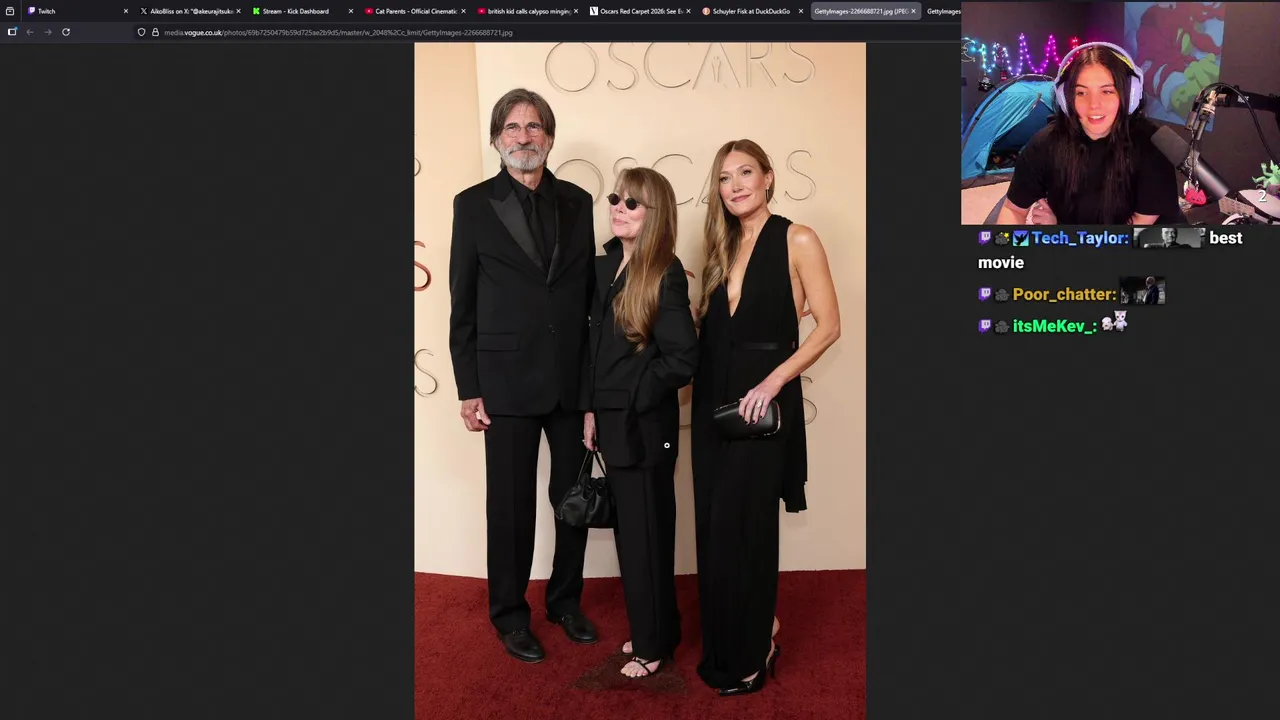The image size is (1280, 720).
Task: Close the Kick Dashboard tab
Action: [350, 11]
